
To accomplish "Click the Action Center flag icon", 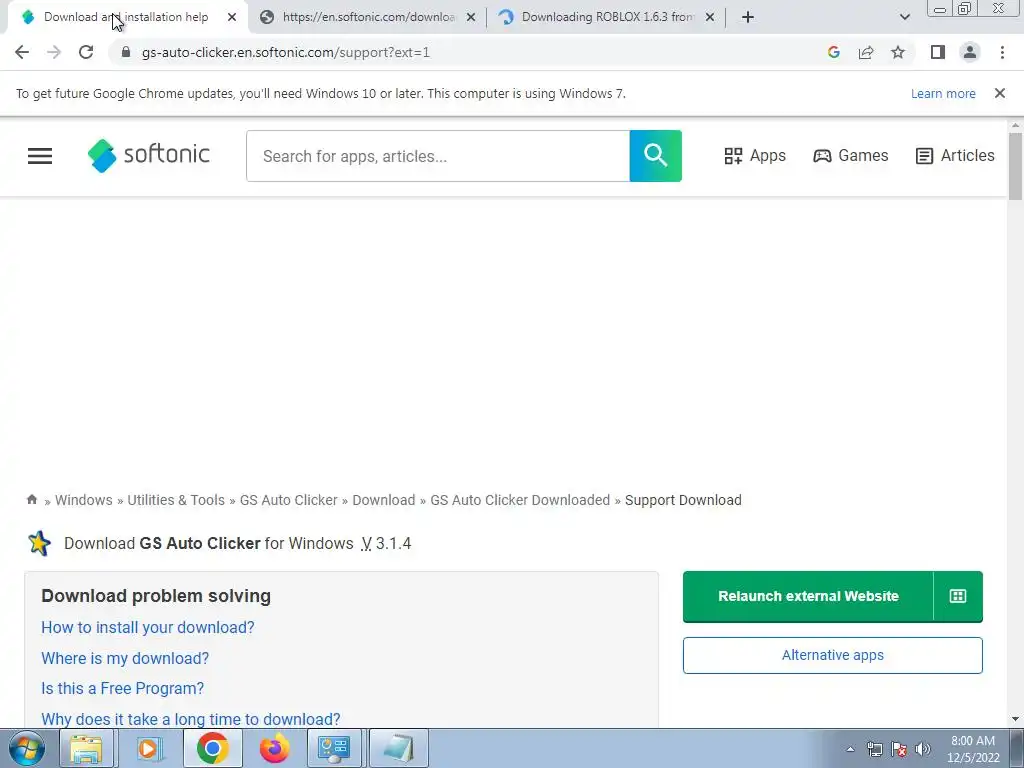I will point(899,749).
